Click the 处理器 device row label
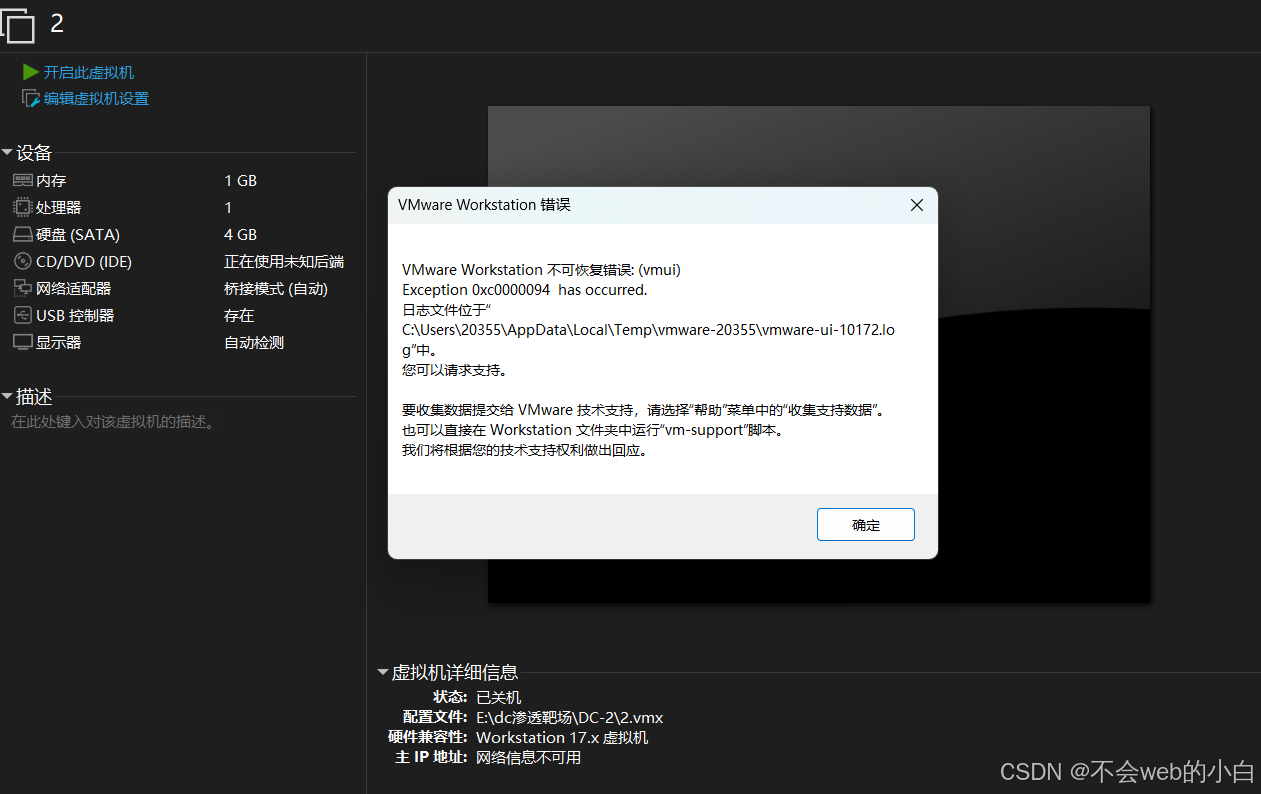 click(59, 208)
